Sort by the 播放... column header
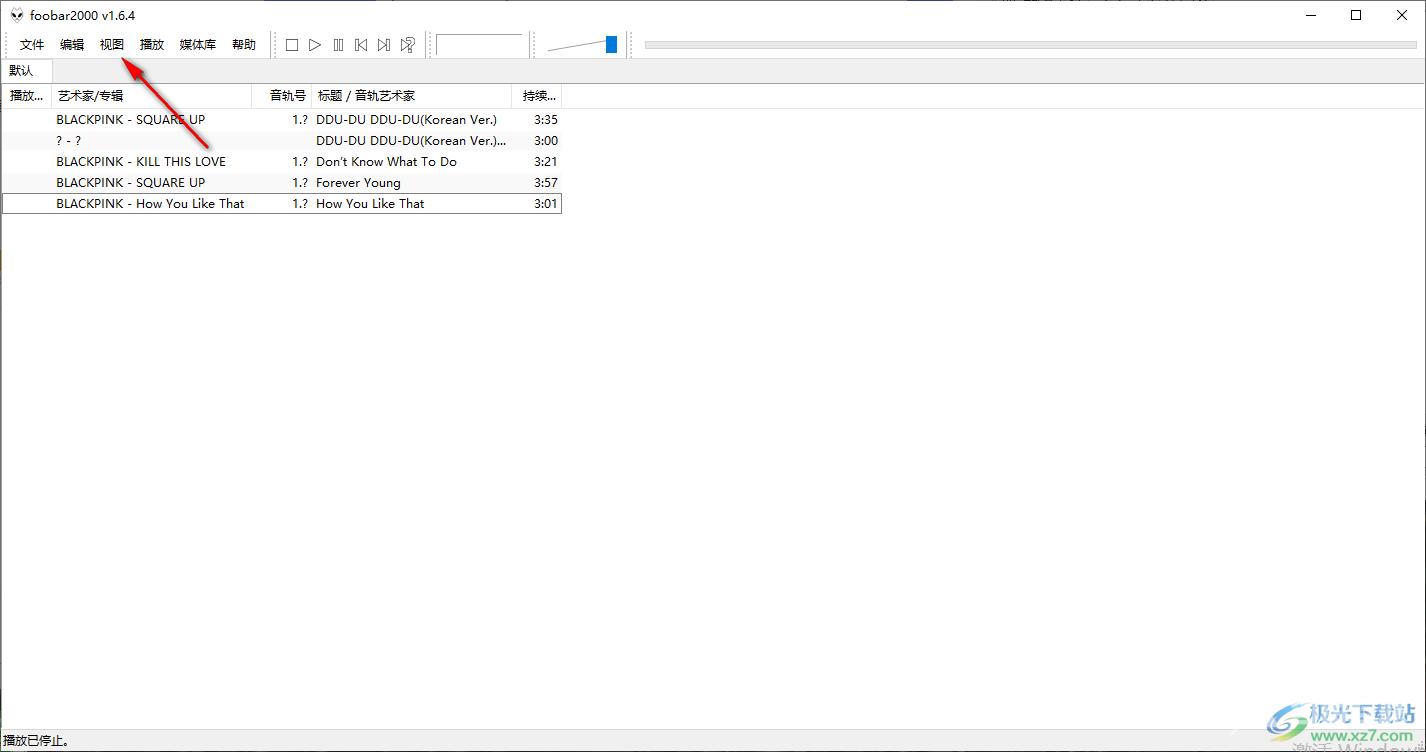 [27, 96]
